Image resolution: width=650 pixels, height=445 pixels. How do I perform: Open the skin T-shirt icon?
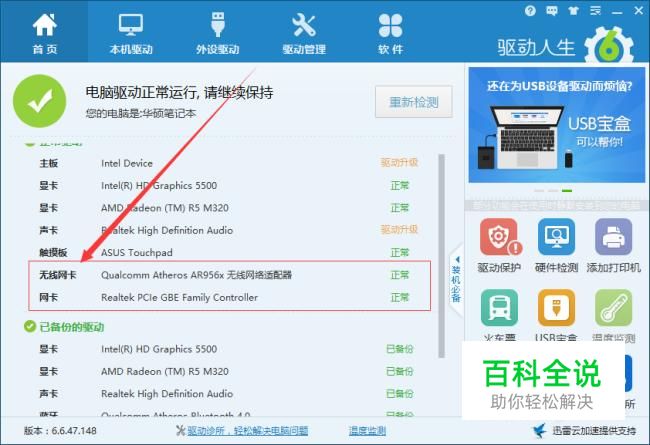pyautogui.click(x=573, y=10)
